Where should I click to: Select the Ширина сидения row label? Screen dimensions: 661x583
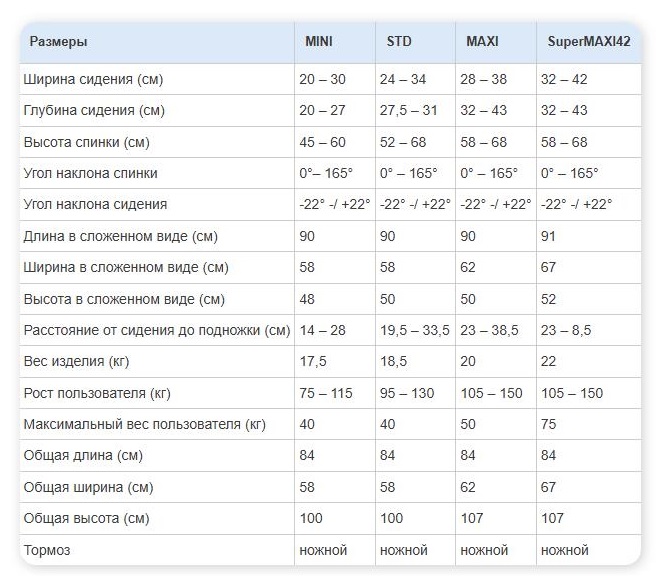click(93, 79)
